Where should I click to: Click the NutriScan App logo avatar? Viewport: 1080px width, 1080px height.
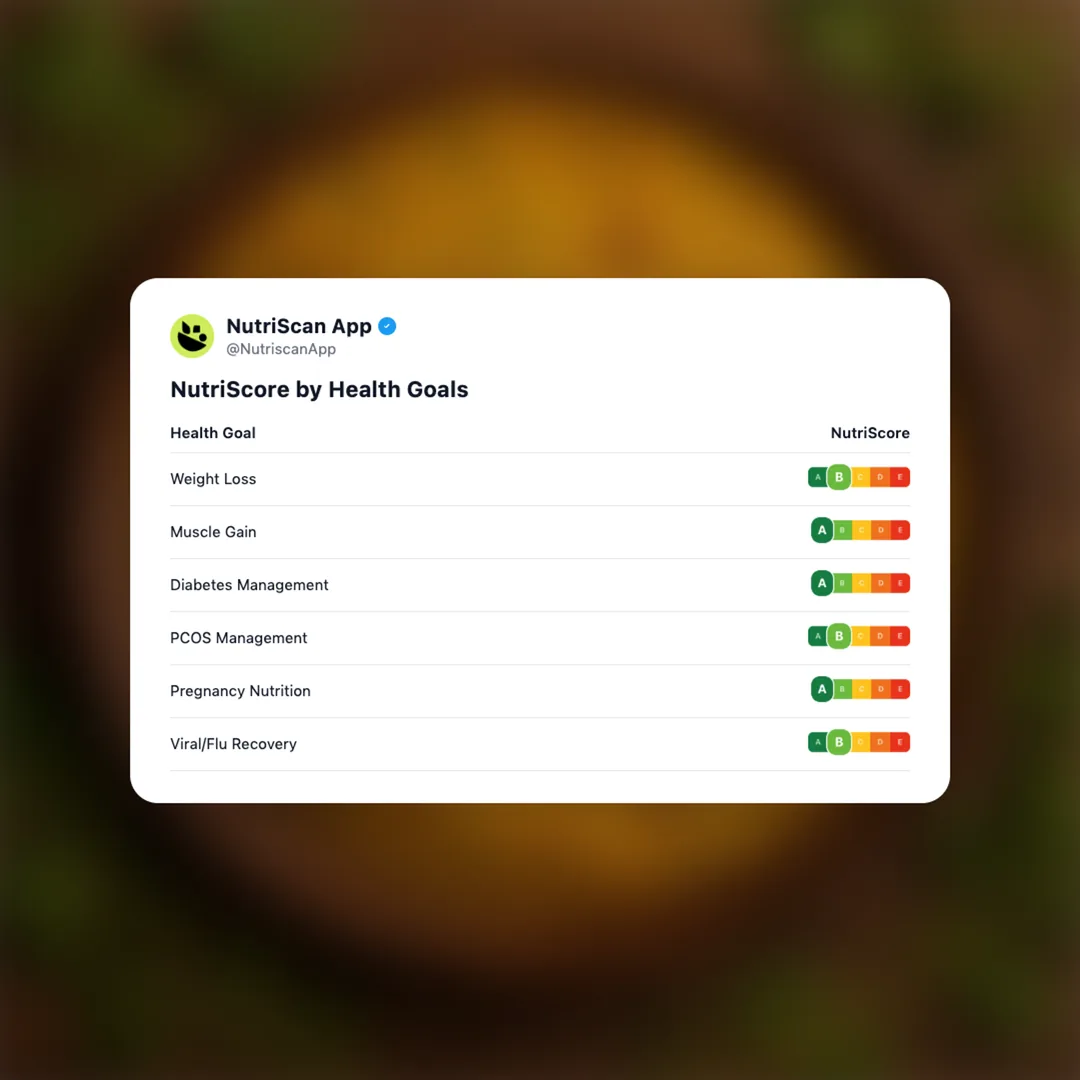pyautogui.click(x=192, y=336)
